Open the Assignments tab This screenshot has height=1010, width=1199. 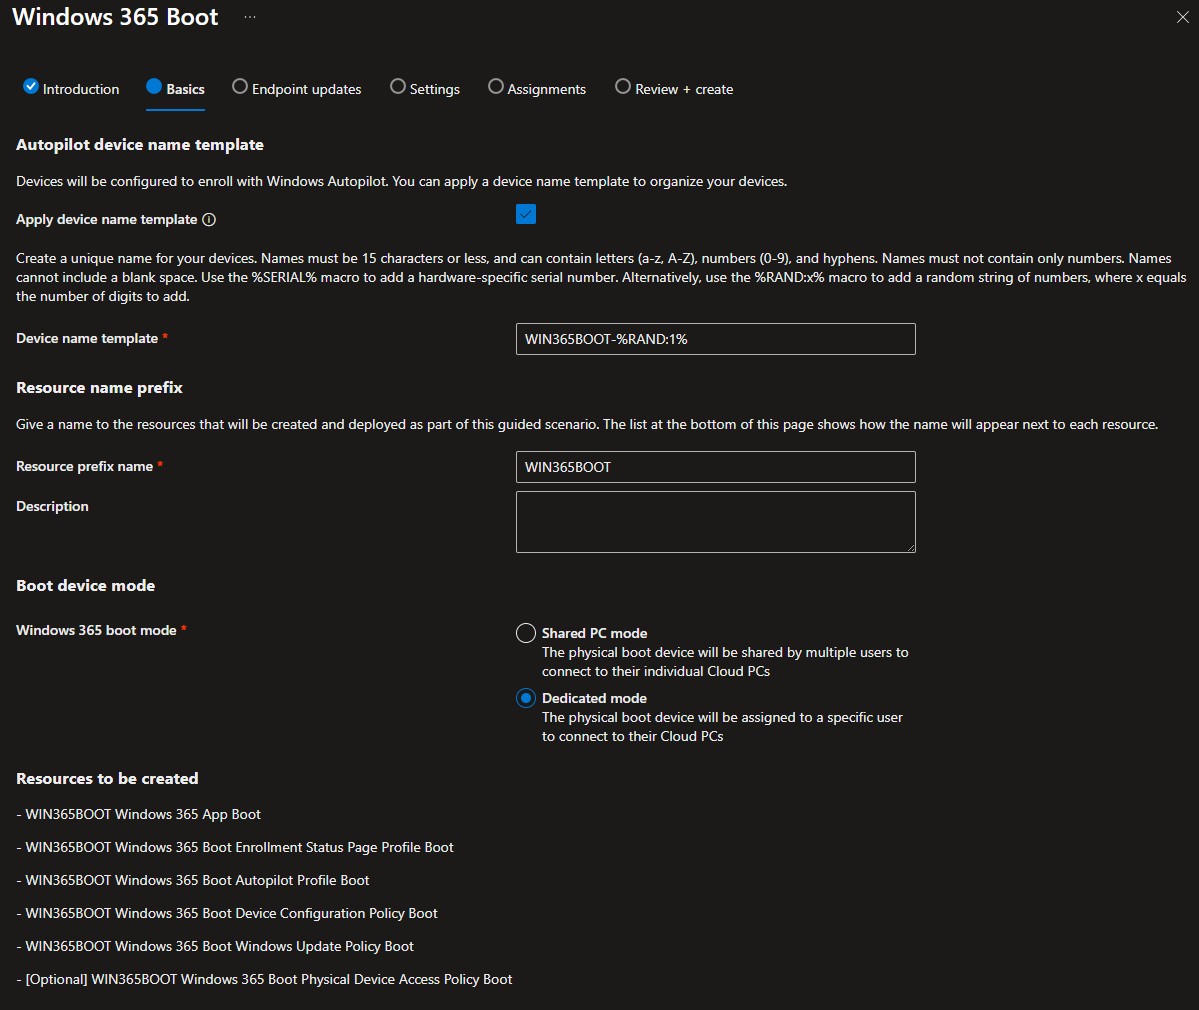coord(546,89)
